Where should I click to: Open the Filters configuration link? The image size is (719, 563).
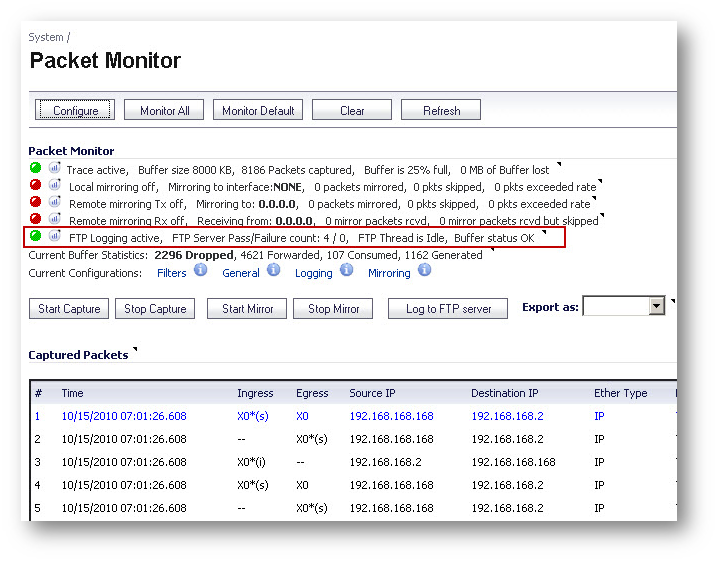pyautogui.click(x=172, y=273)
